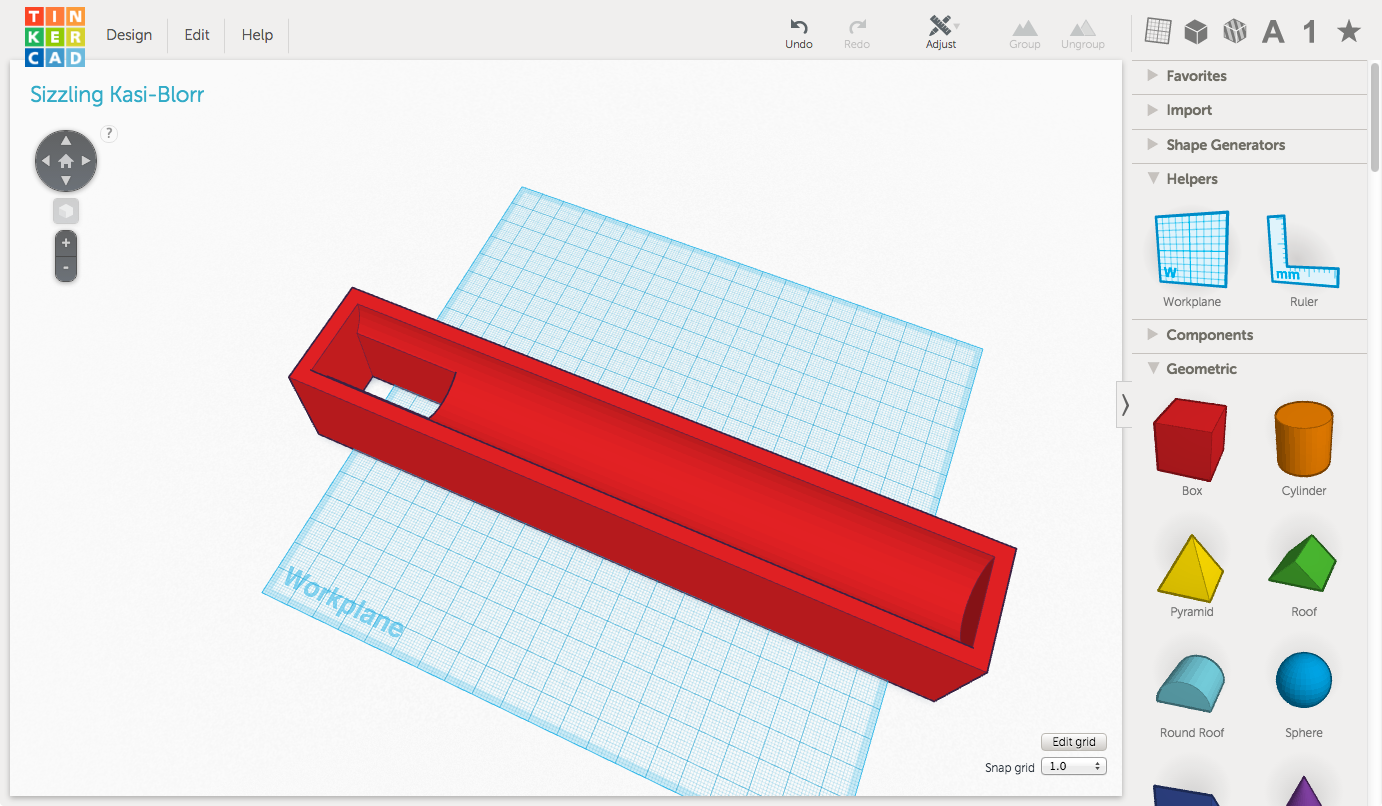Viewport: 1382px width, 806px height.
Task: Click the Workplane label on the grid
Action: coord(344,602)
